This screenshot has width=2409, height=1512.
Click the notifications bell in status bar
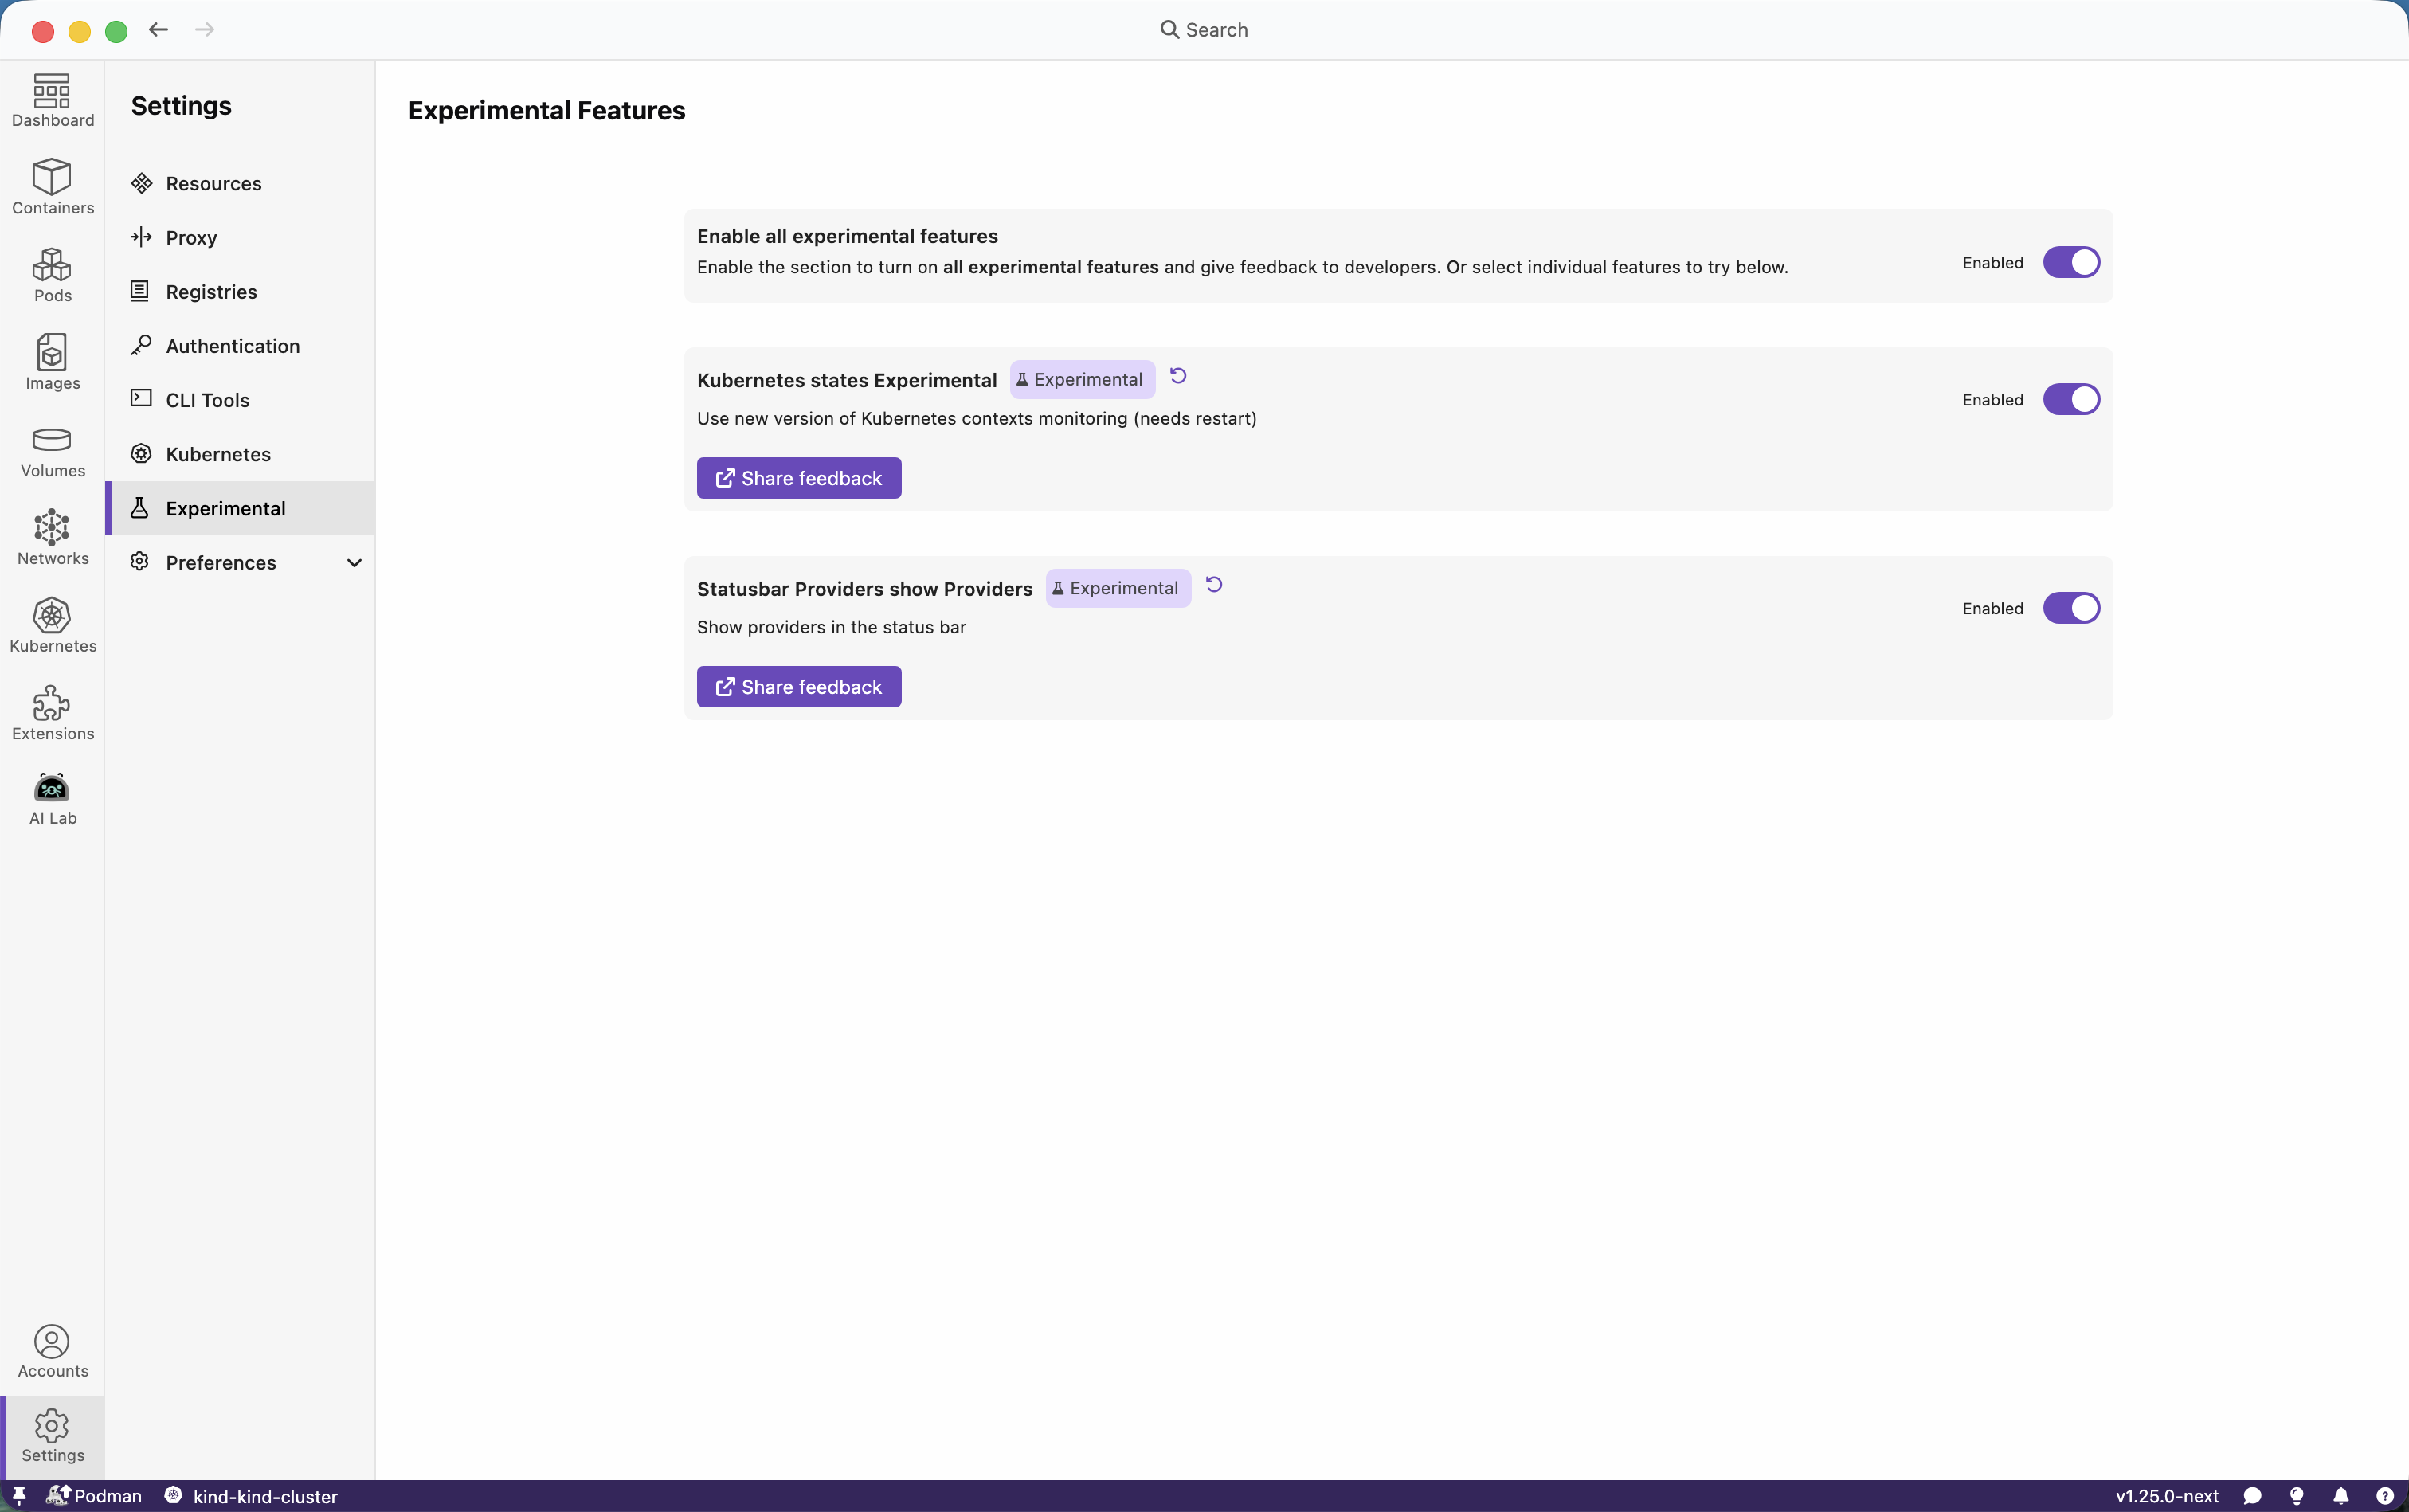(2340, 1496)
